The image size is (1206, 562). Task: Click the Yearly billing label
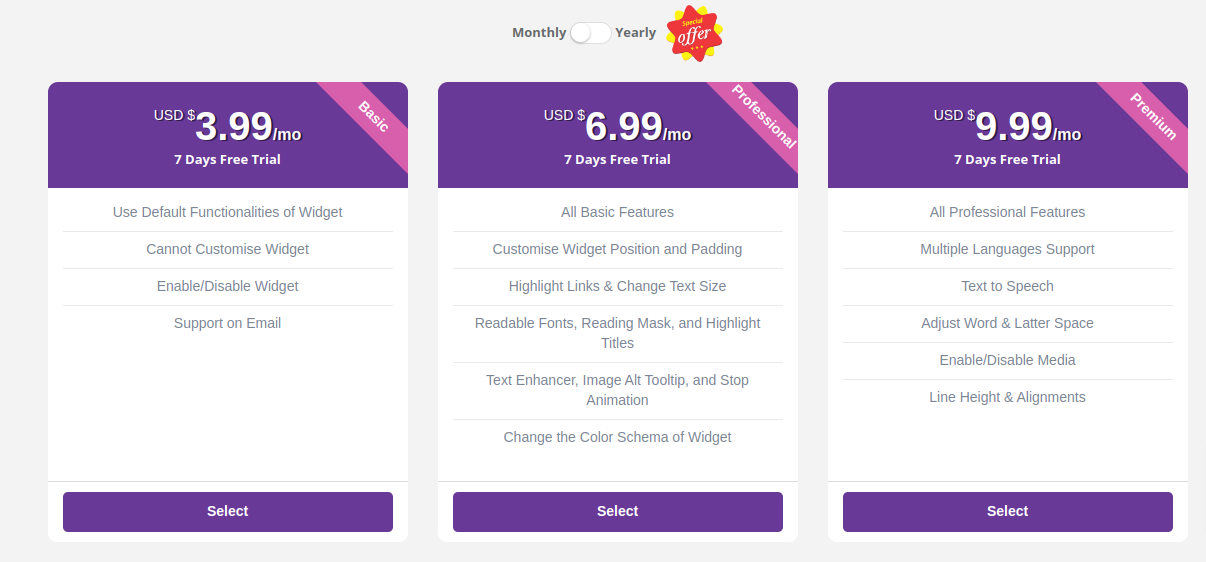click(636, 33)
